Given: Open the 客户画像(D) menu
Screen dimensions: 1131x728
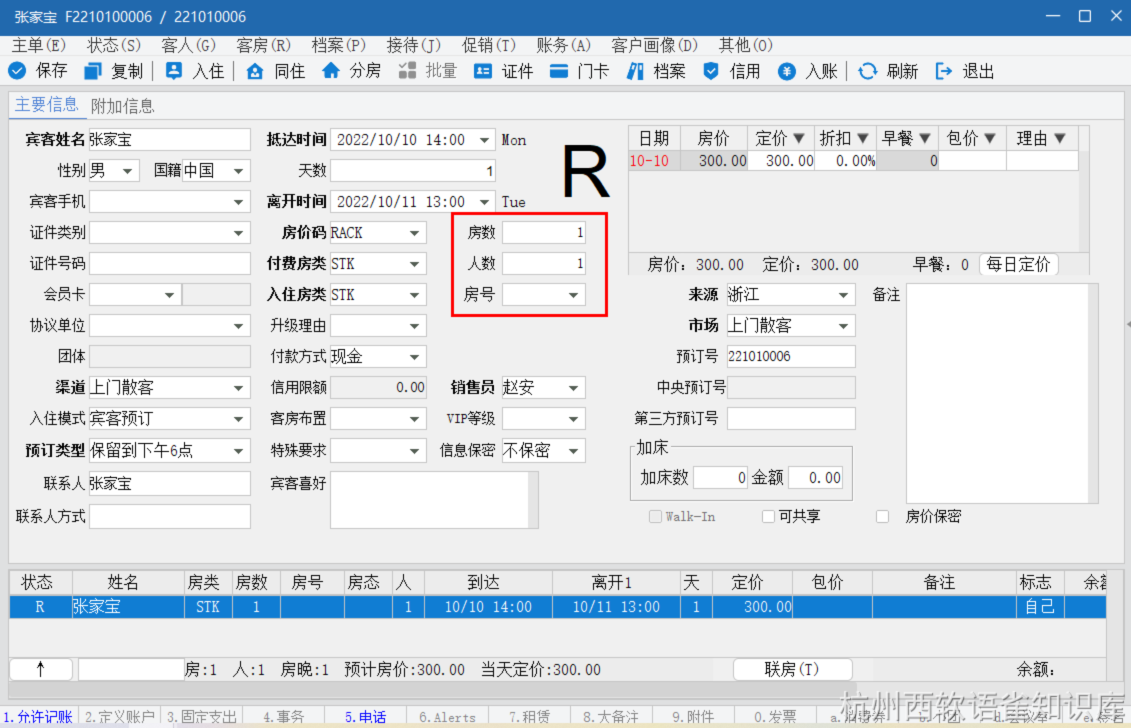Looking at the screenshot, I should 655,45.
